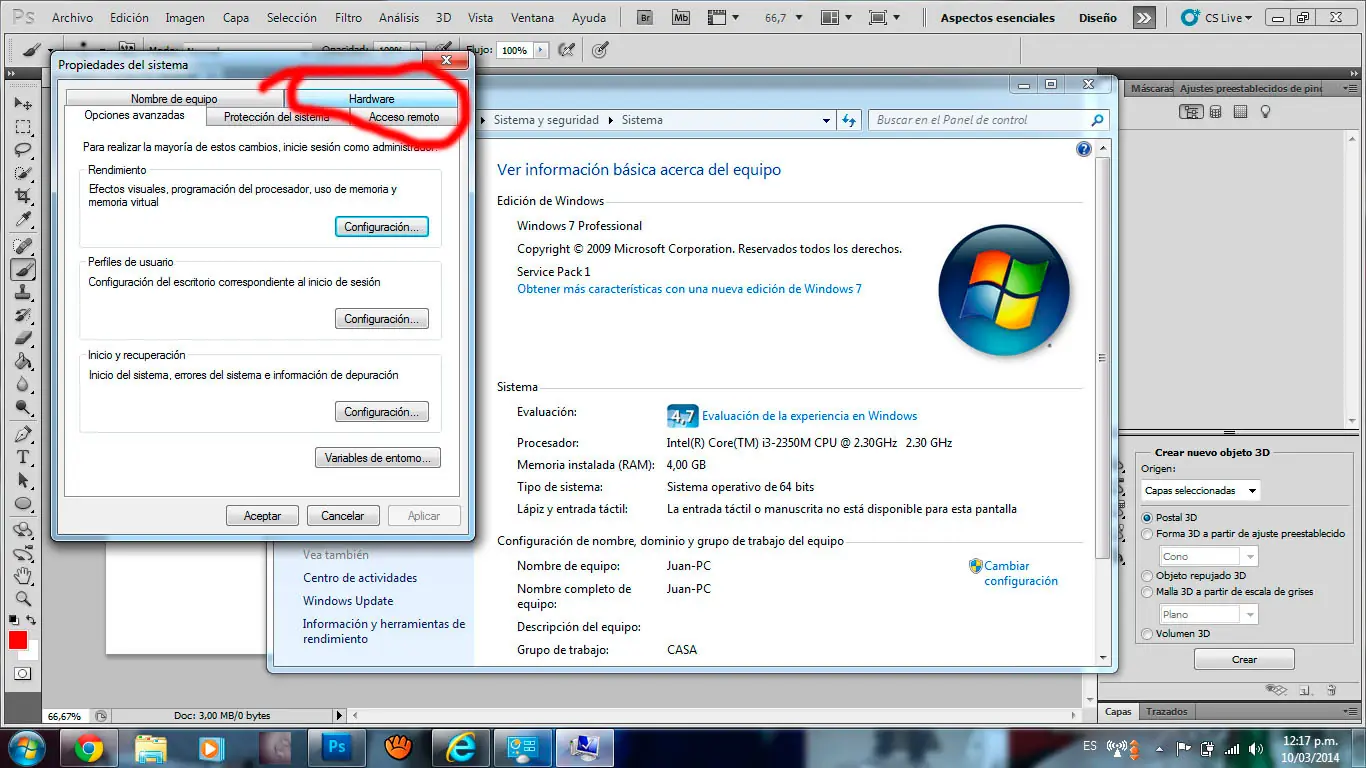Open the Filtro menu
The image size is (1366, 768).
point(349,18)
